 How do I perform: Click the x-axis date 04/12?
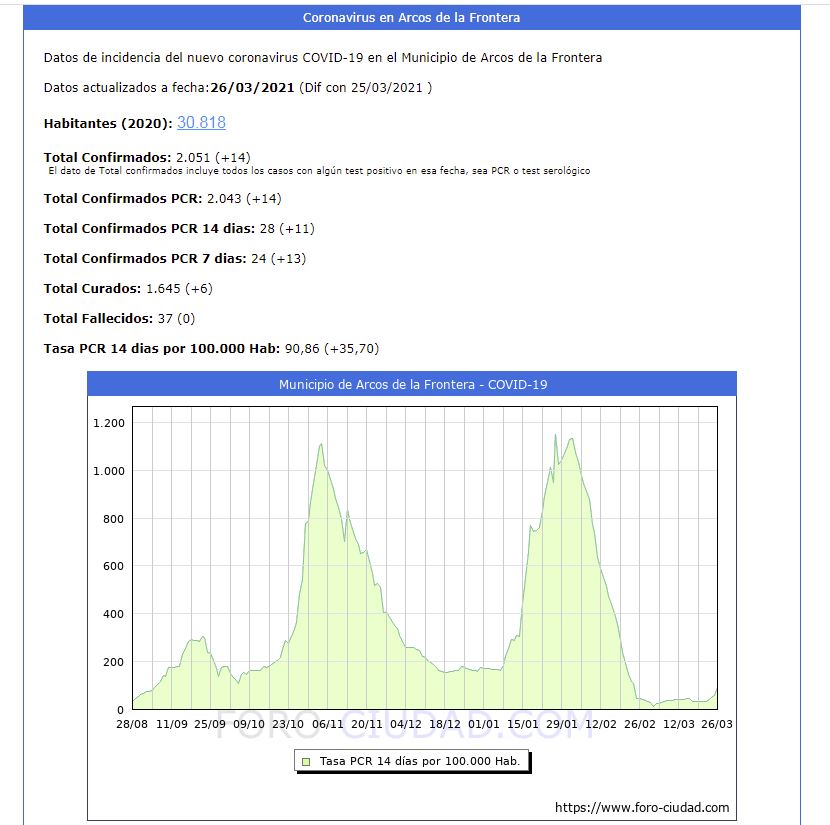tap(406, 724)
